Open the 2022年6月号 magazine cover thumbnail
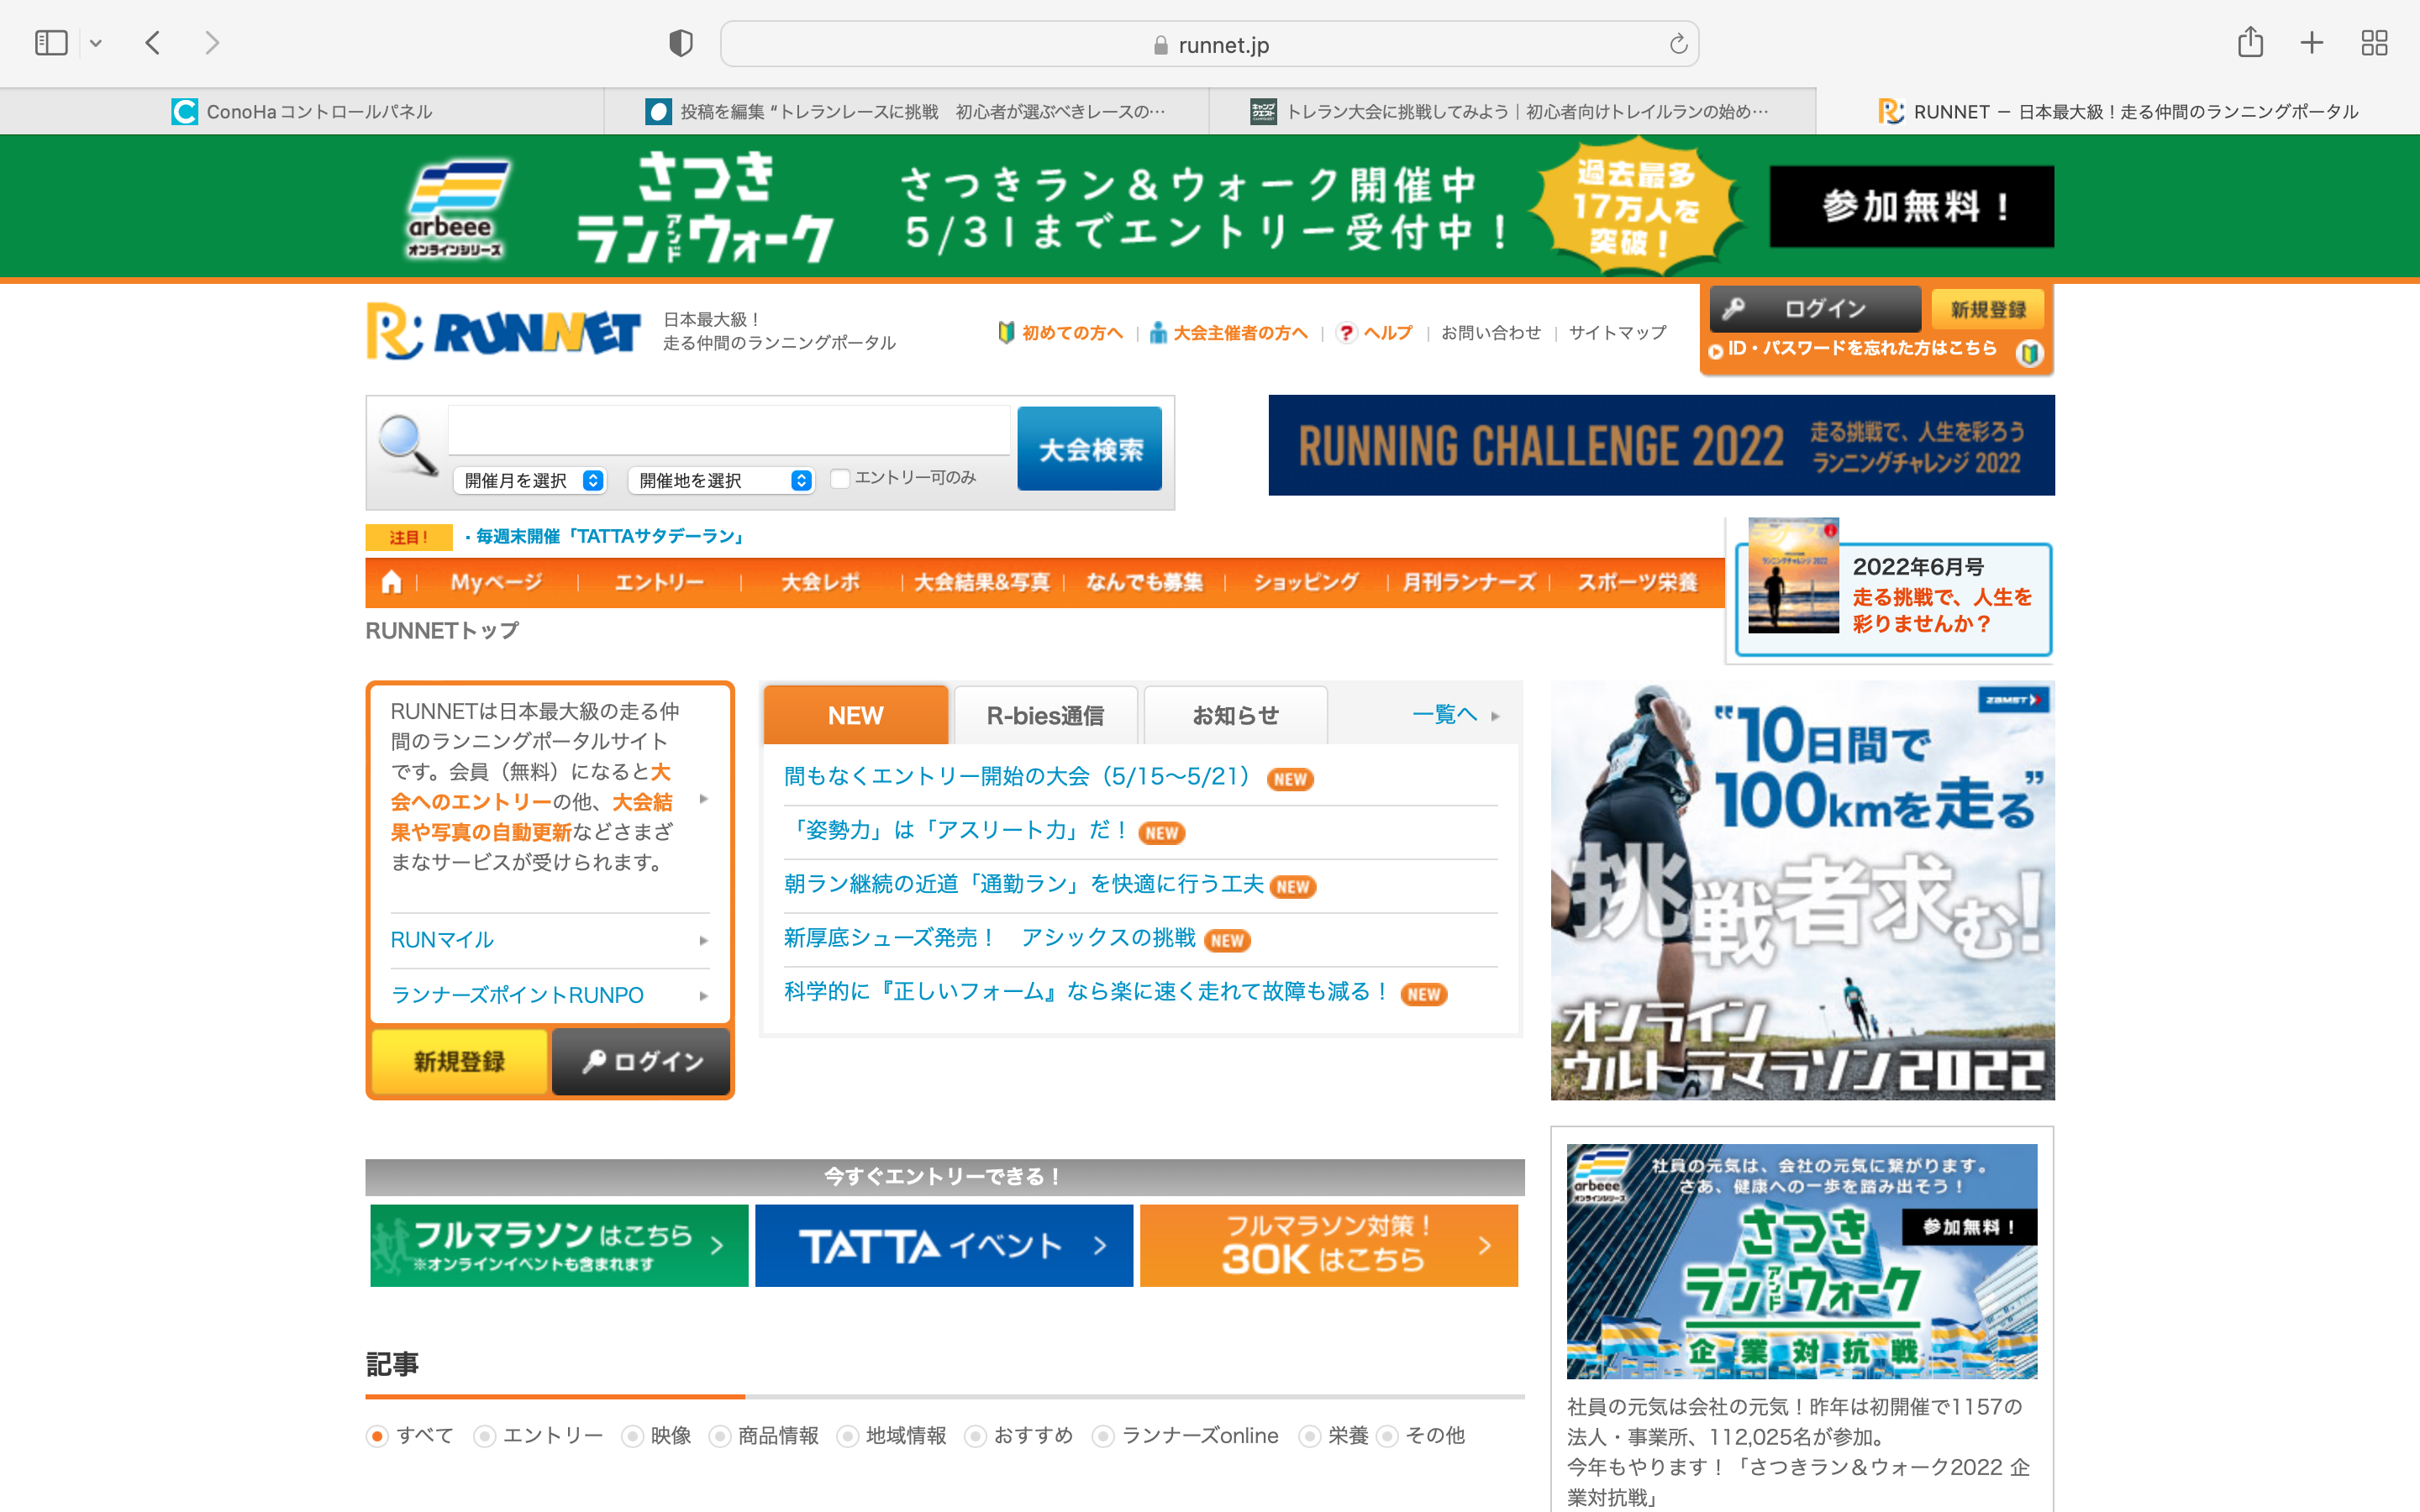This screenshot has width=2420, height=1512. [x=1793, y=576]
